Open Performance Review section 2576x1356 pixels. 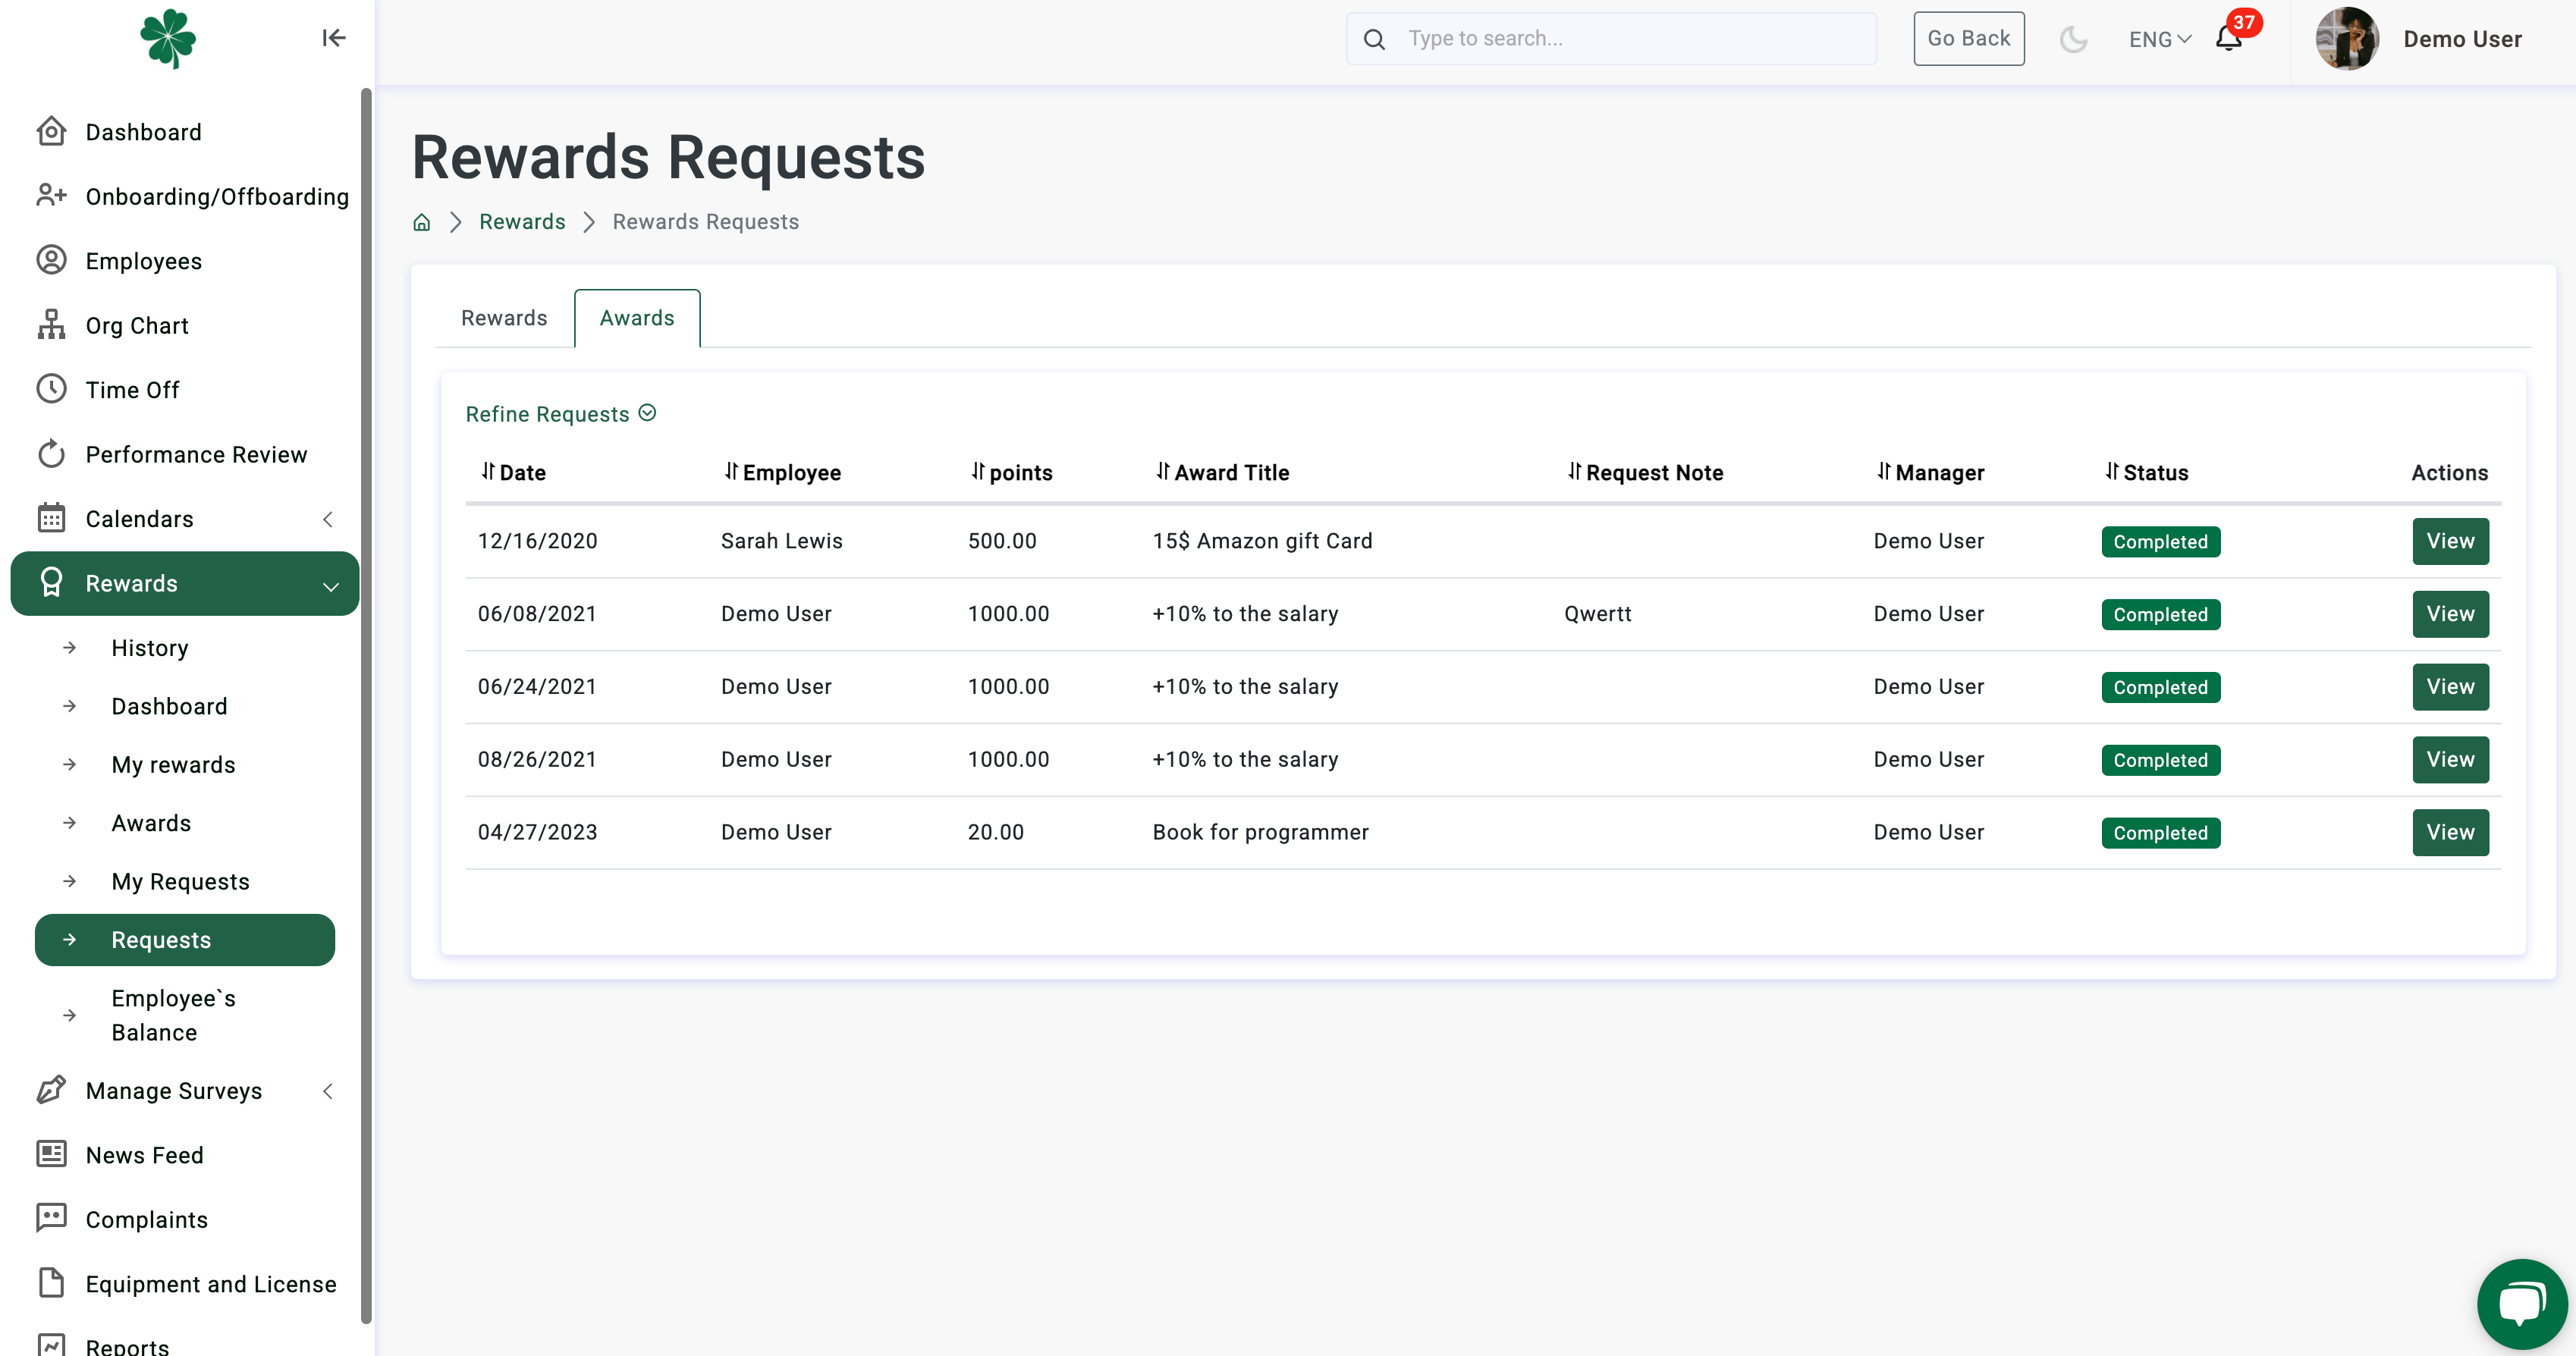196,455
